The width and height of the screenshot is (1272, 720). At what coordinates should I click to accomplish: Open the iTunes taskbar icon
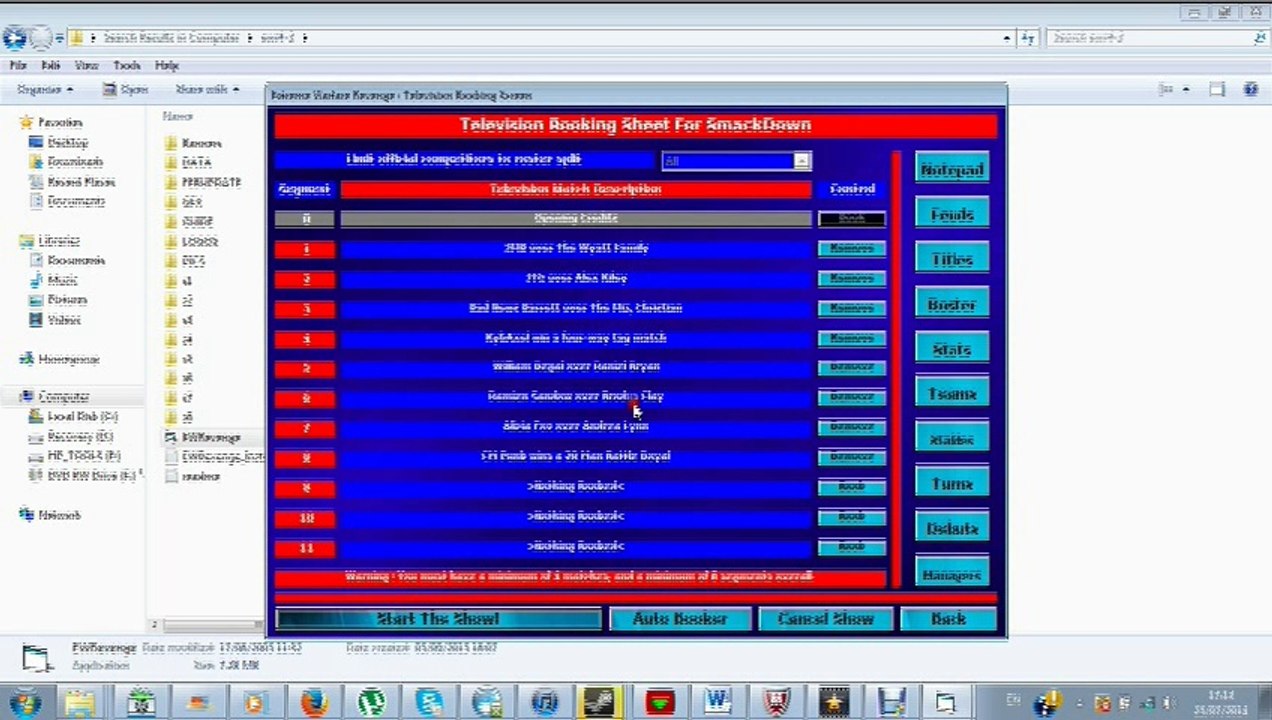[x=544, y=701]
